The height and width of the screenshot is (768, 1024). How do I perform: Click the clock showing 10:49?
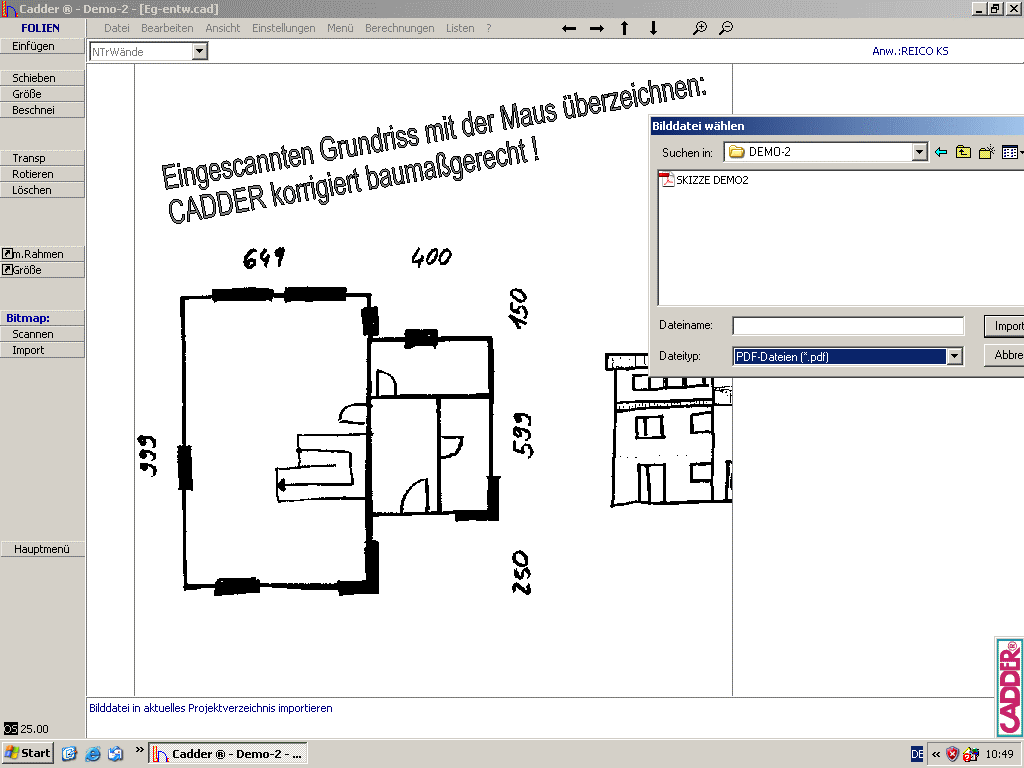999,754
